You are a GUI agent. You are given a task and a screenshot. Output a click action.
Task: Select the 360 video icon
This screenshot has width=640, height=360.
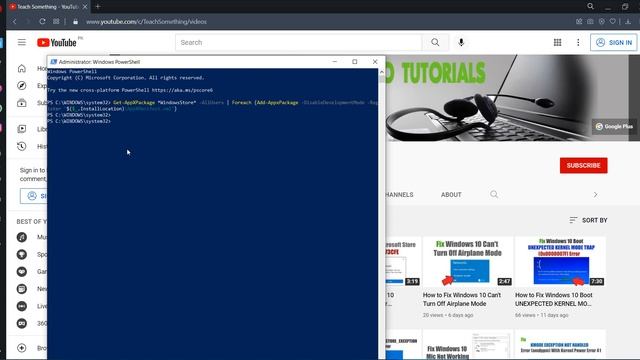(x=22, y=323)
